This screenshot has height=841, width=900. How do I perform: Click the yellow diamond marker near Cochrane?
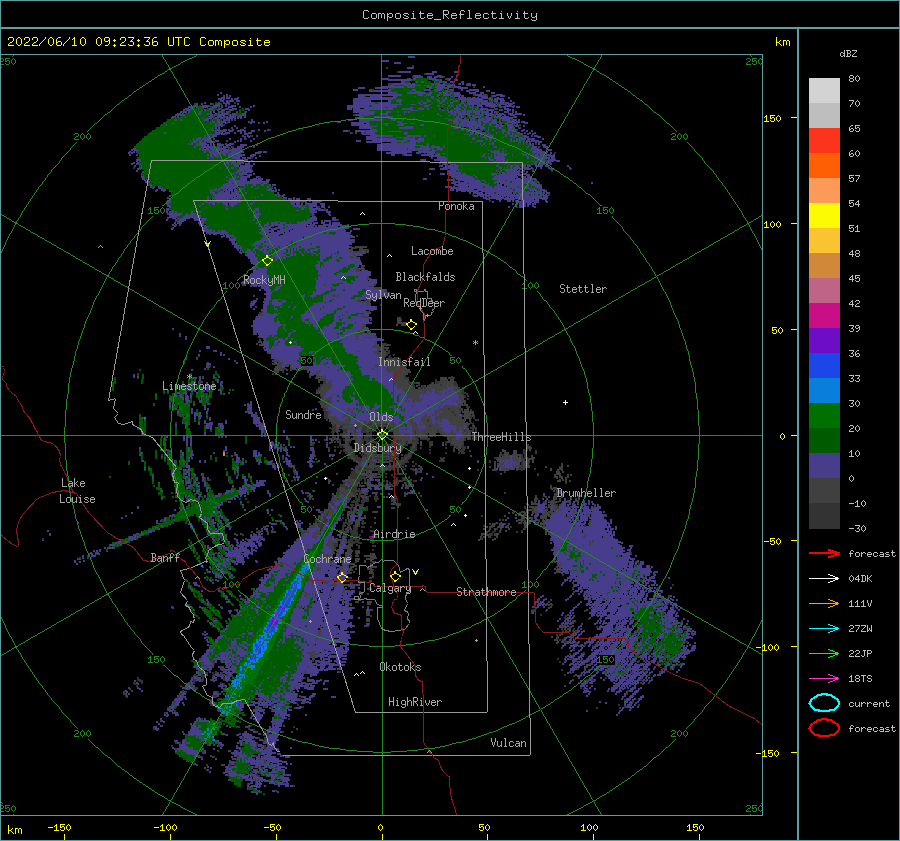coord(342,577)
